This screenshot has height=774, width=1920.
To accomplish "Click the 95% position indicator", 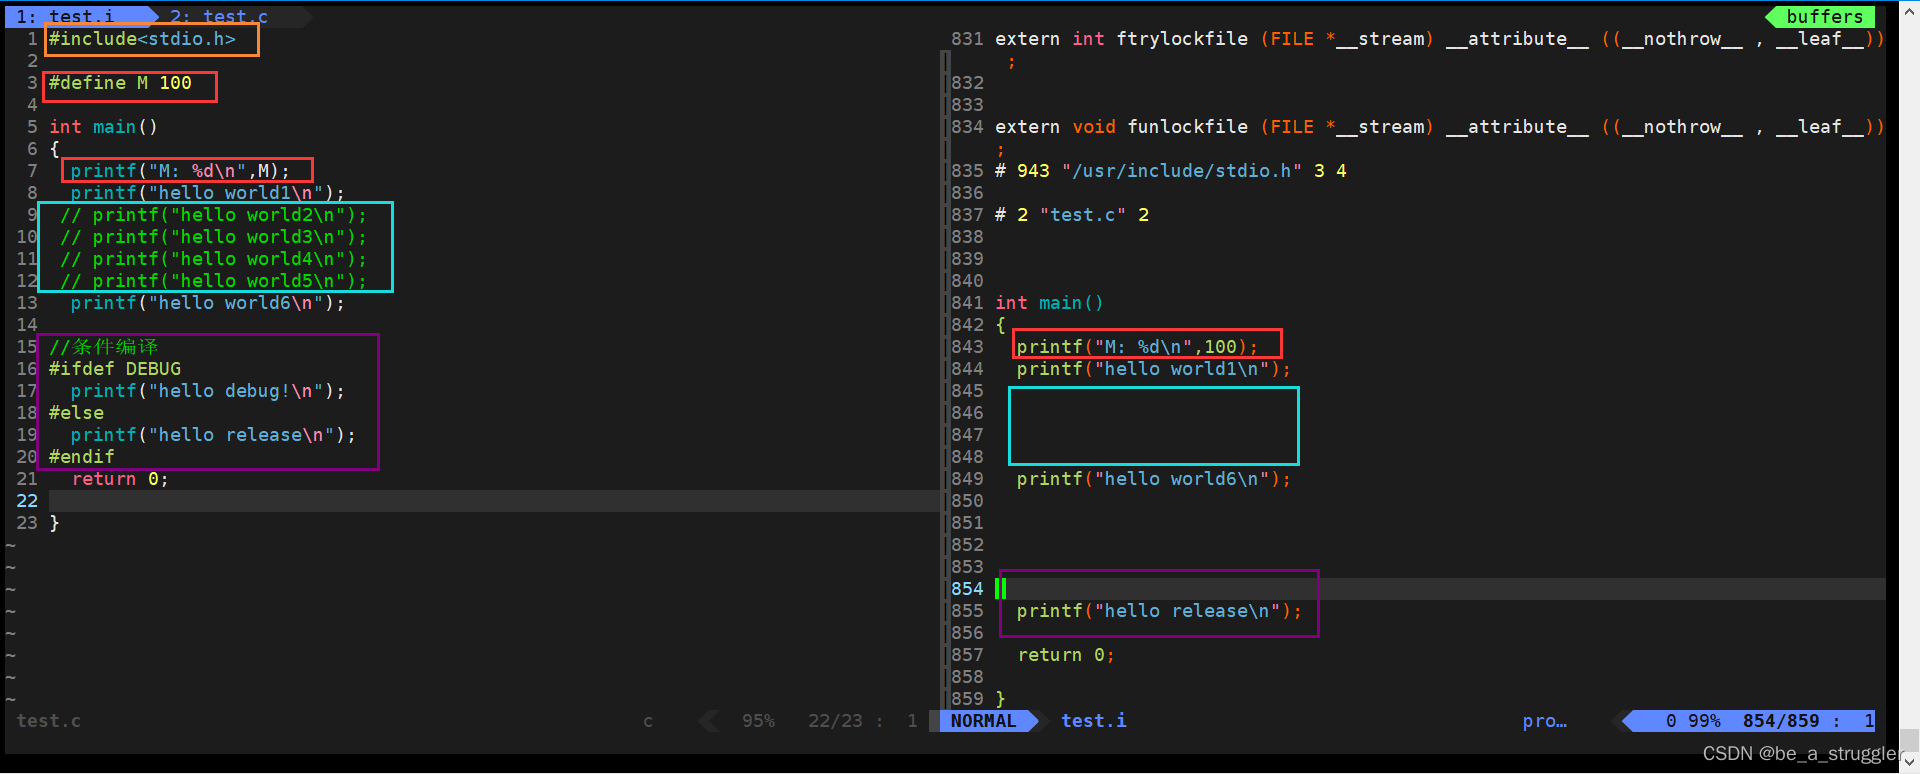I will tap(758, 721).
